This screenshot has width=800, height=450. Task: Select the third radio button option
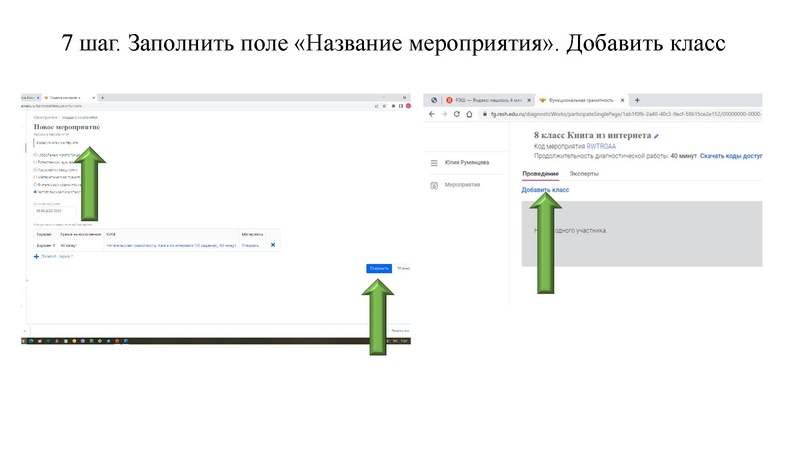coord(37,170)
